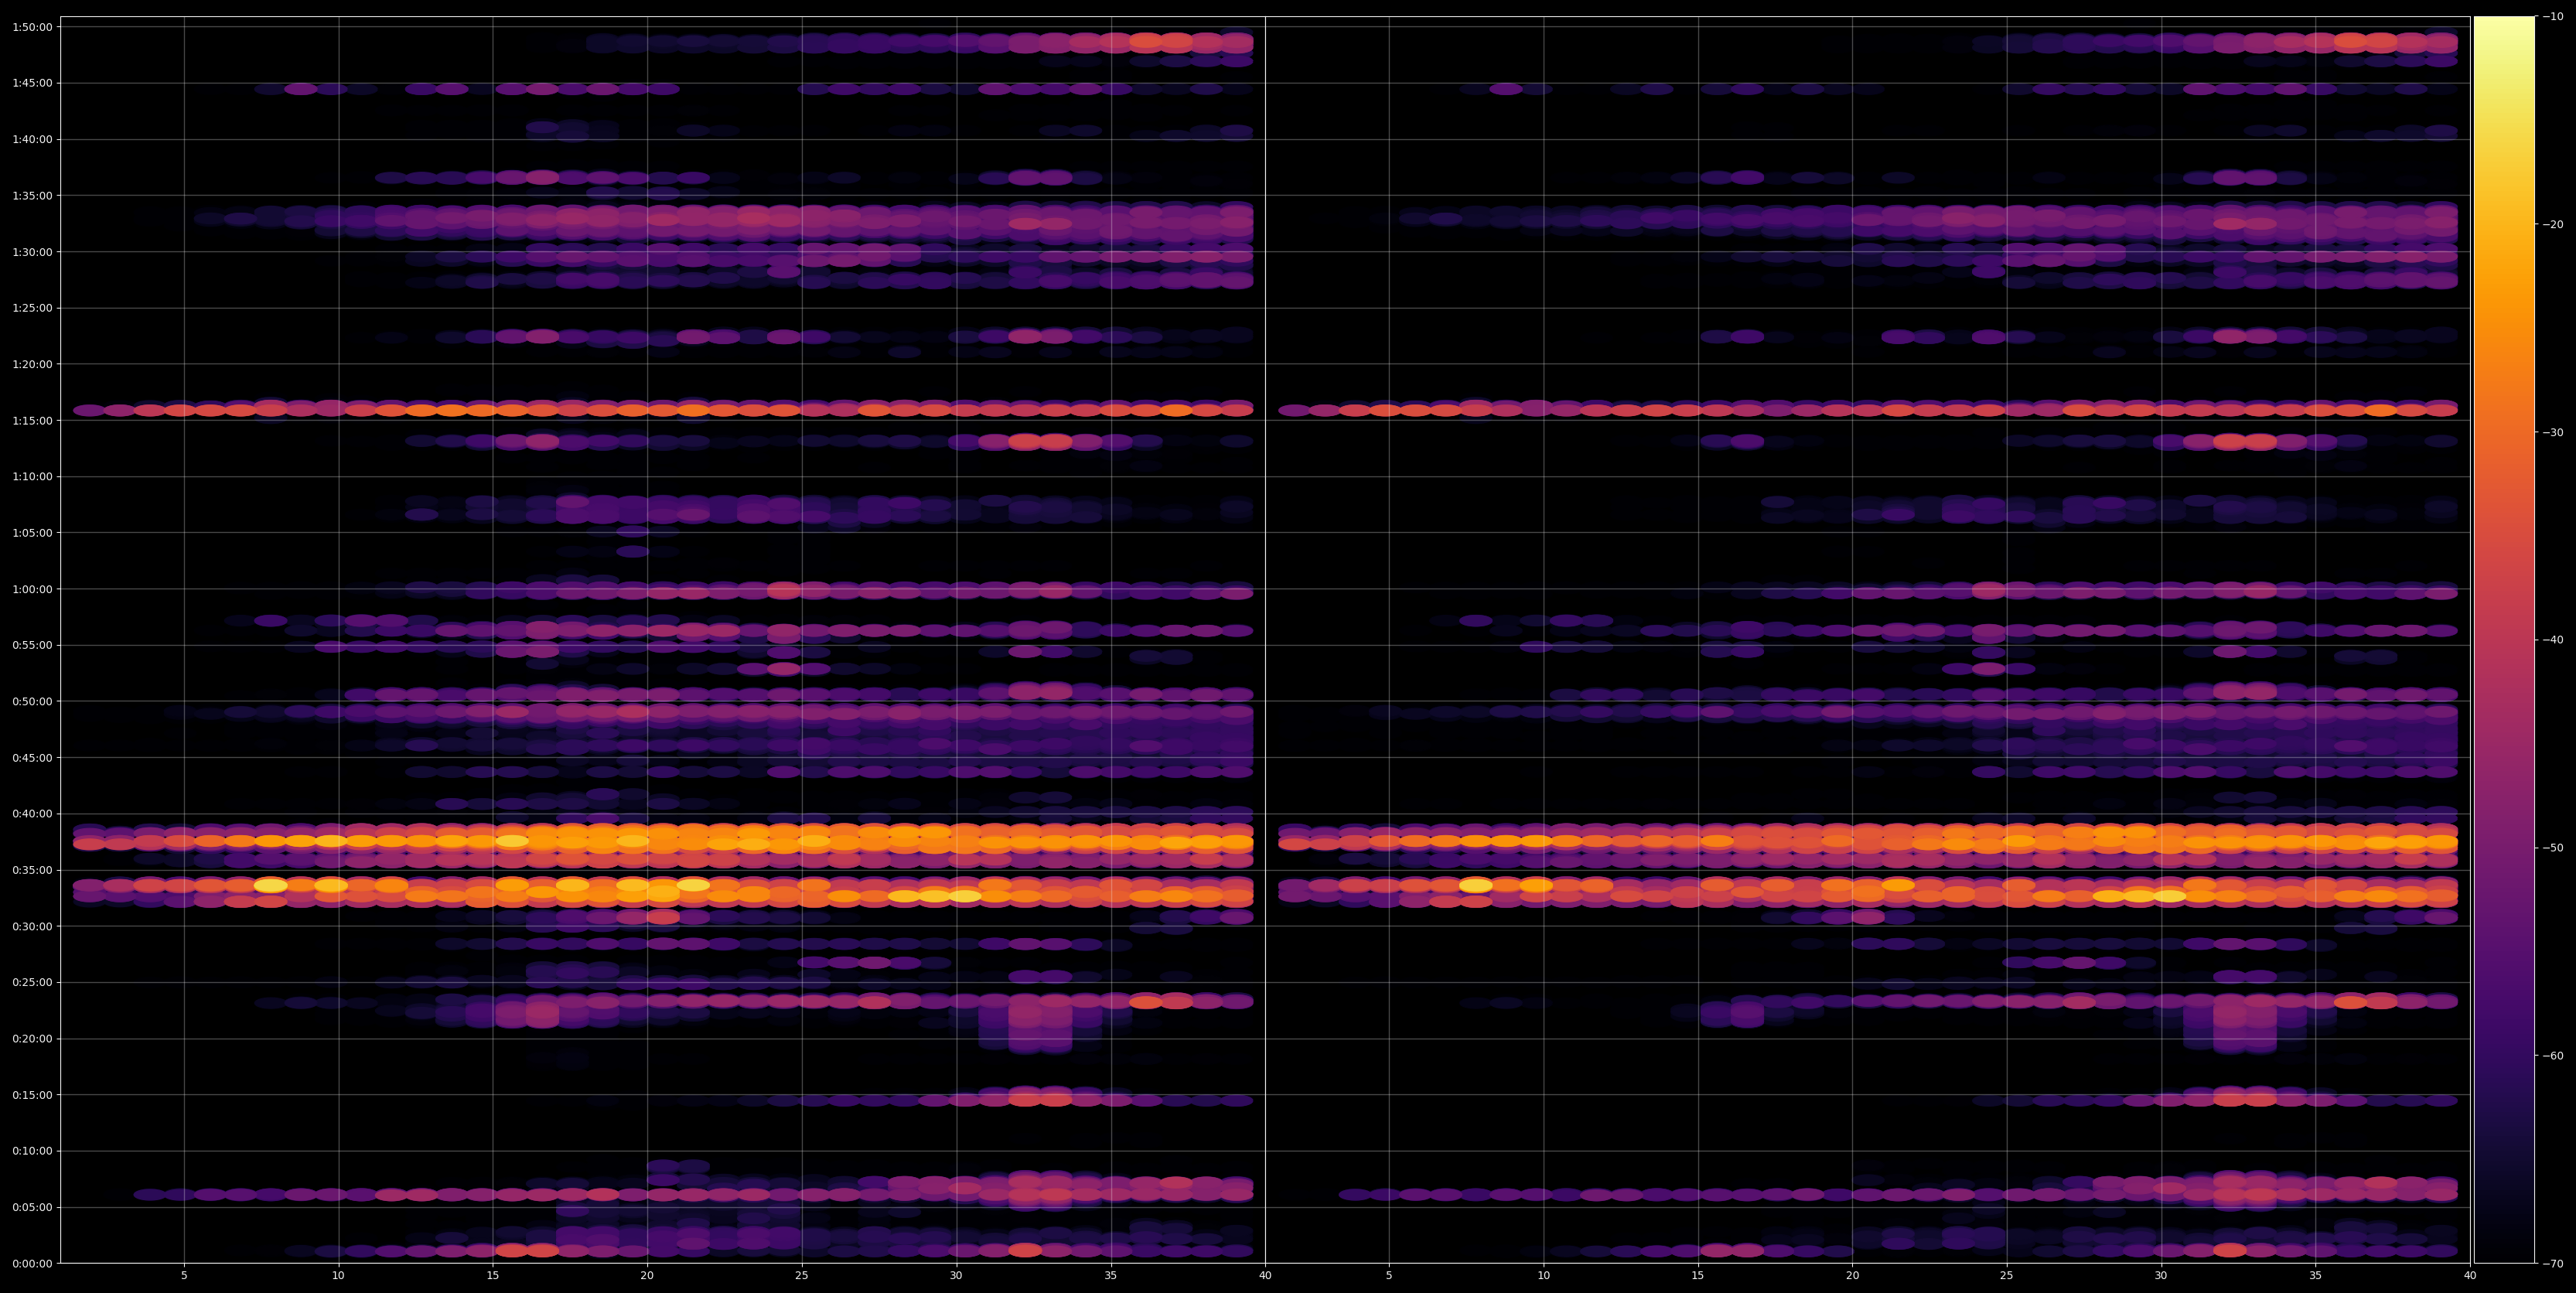The height and width of the screenshot is (1293, 2576).
Task: Click the 0:05:00 y-axis tick label
Action: tap(32, 1207)
